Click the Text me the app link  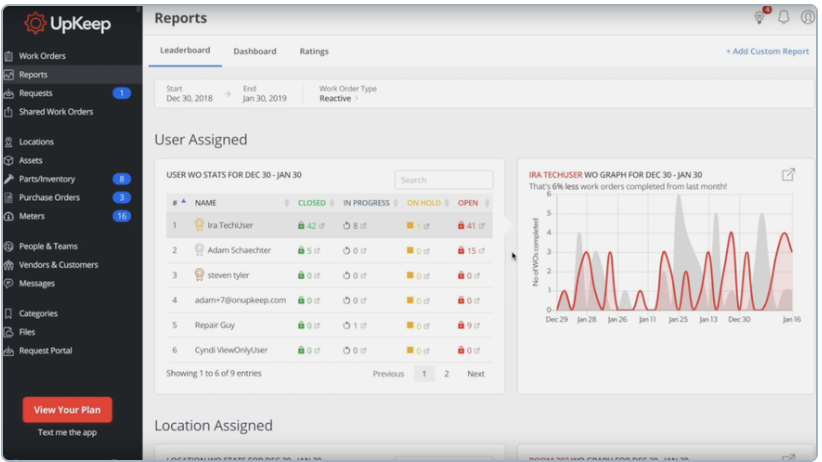point(67,433)
